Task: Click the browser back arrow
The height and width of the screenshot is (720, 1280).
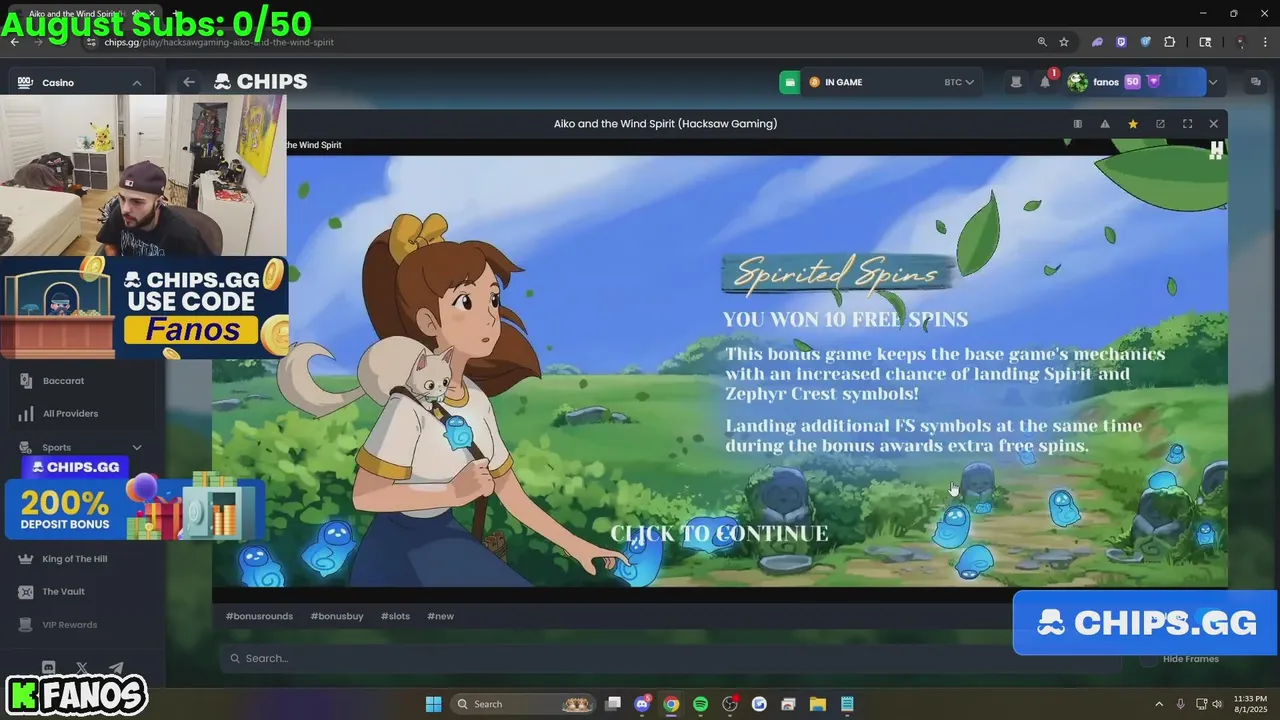Action: click(x=14, y=42)
